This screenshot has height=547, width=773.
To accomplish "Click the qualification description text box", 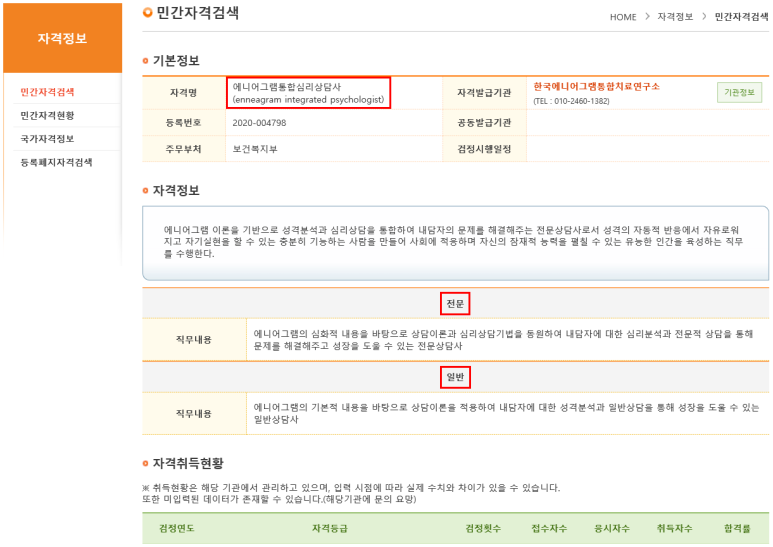I will [x=456, y=243].
